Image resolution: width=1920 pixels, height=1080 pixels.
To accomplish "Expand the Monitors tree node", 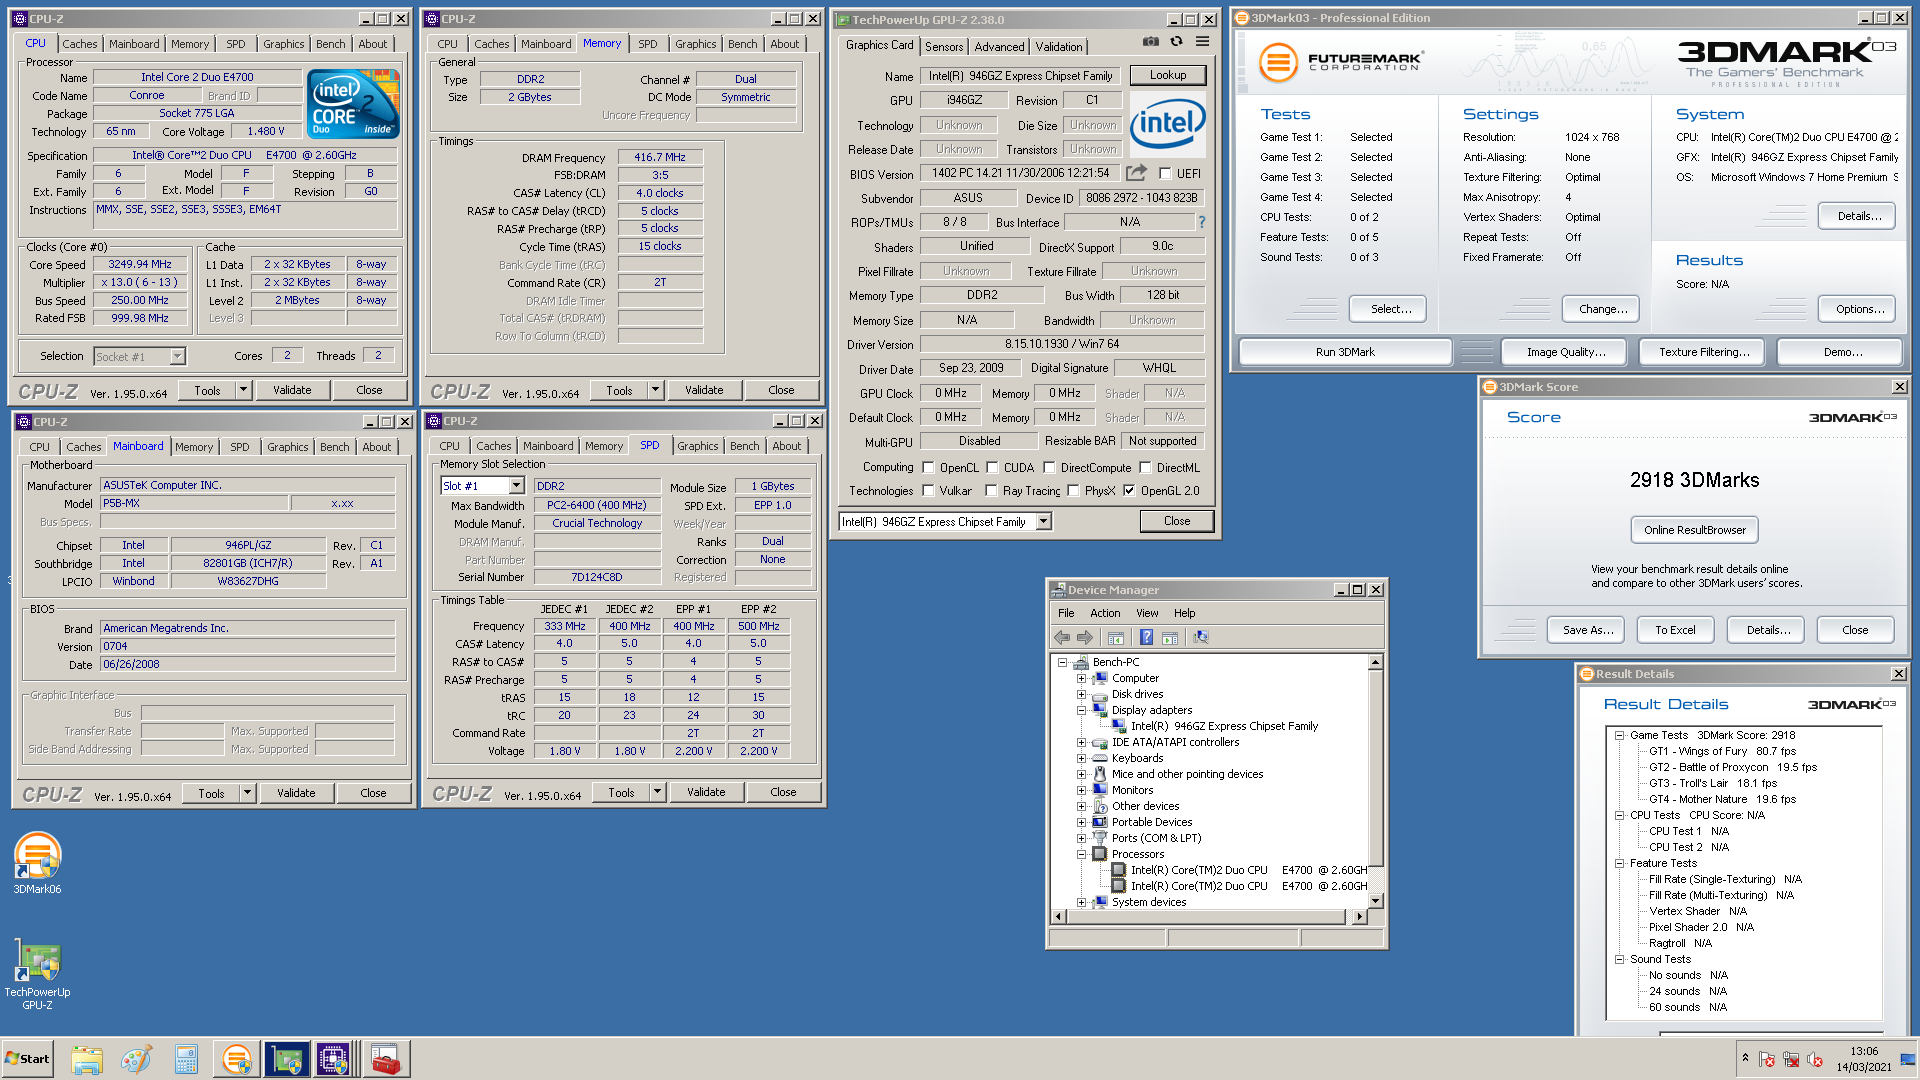I will (x=1081, y=790).
